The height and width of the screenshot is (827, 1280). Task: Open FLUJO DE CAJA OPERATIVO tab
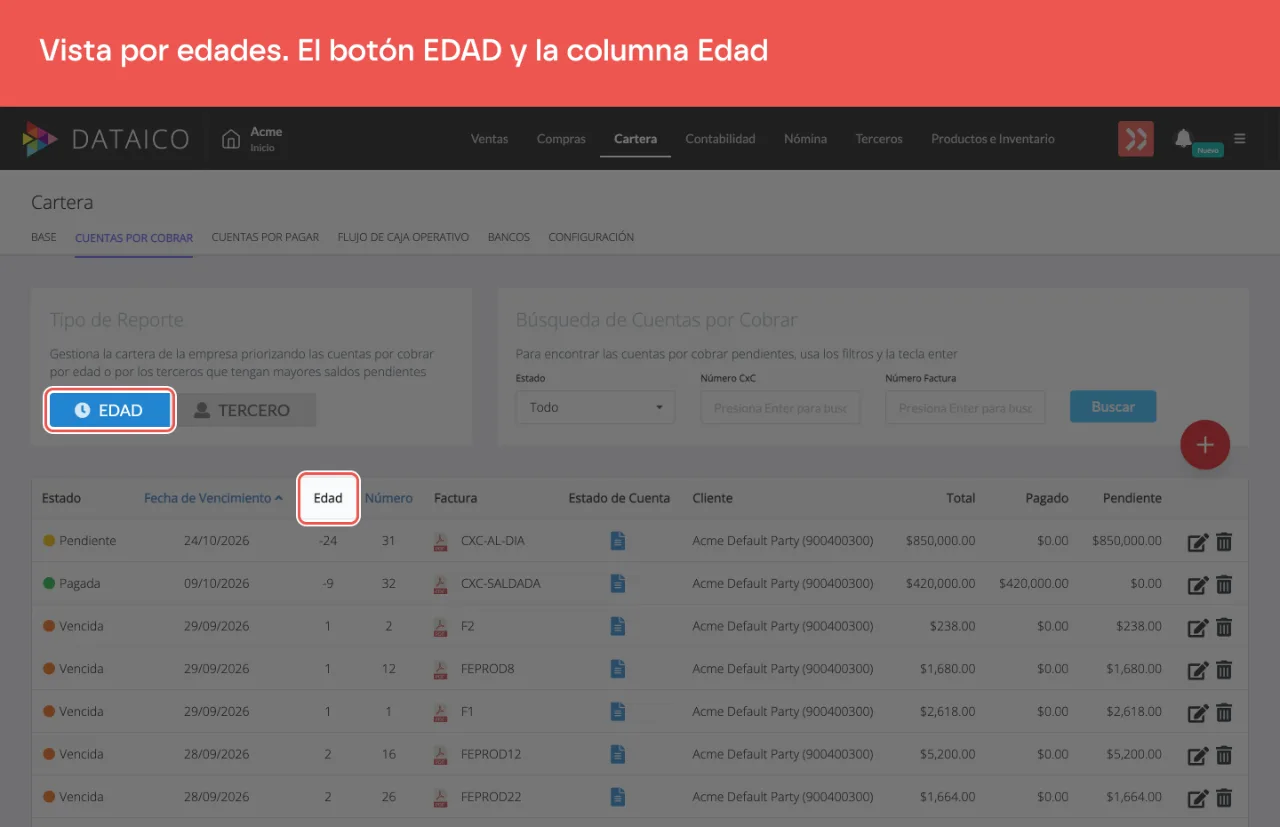[x=403, y=238]
